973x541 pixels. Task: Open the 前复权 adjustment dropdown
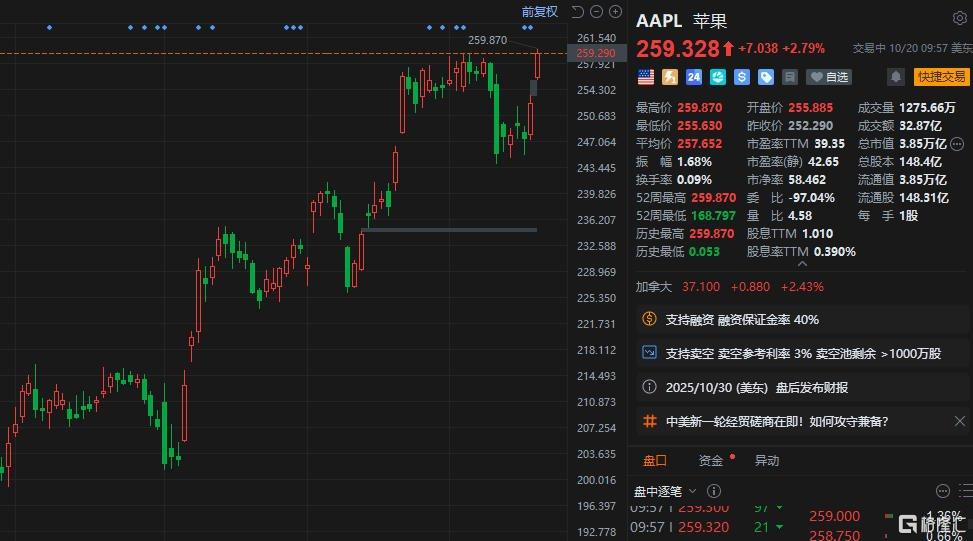540,12
